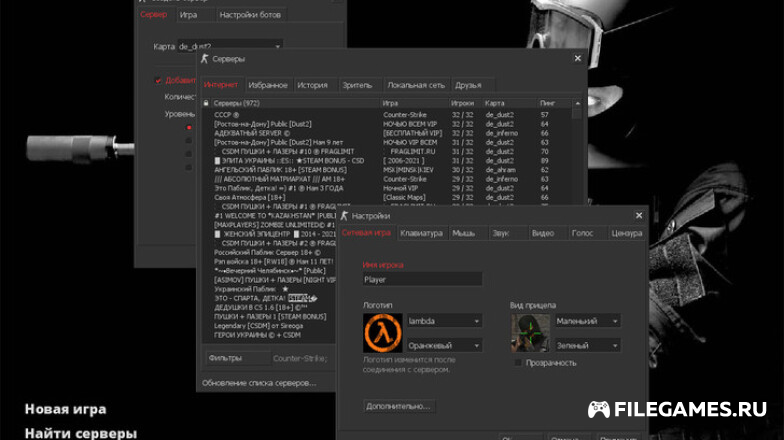The width and height of the screenshot is (784, 440).
Task: Select the red-marked level radio button
Action: (x=188, y=128)
